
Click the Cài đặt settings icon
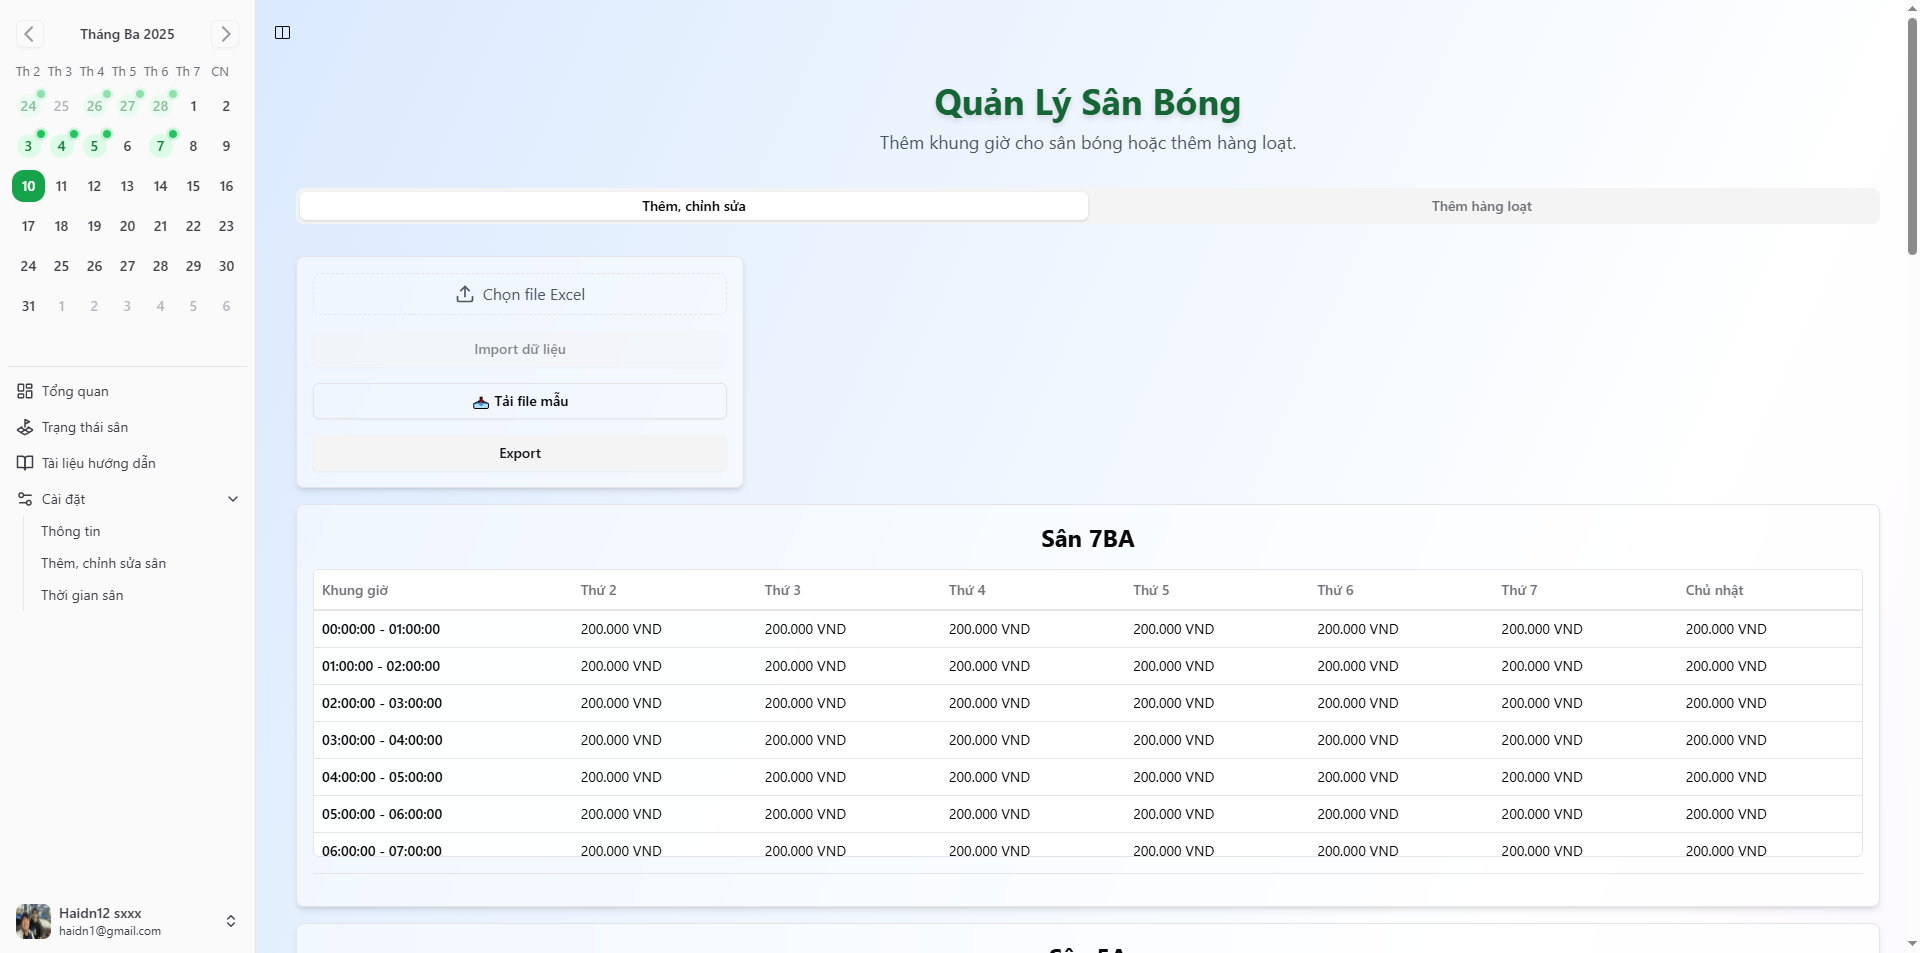(x=25, y=499)
